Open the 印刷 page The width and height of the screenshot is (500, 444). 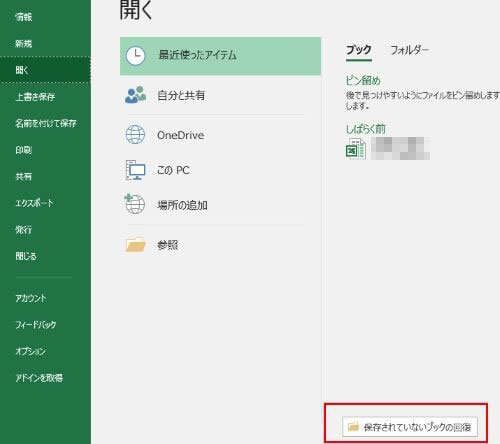tap(23, 150)
